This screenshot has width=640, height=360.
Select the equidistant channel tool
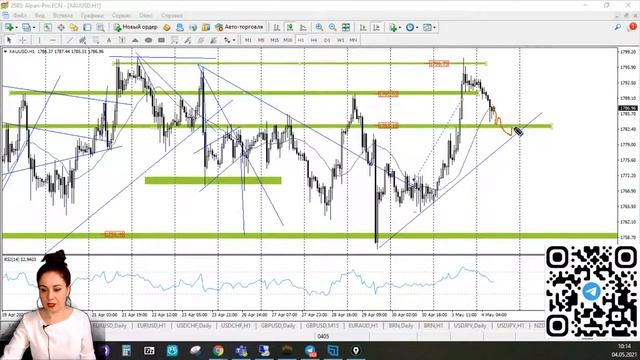tap(82, 40)
